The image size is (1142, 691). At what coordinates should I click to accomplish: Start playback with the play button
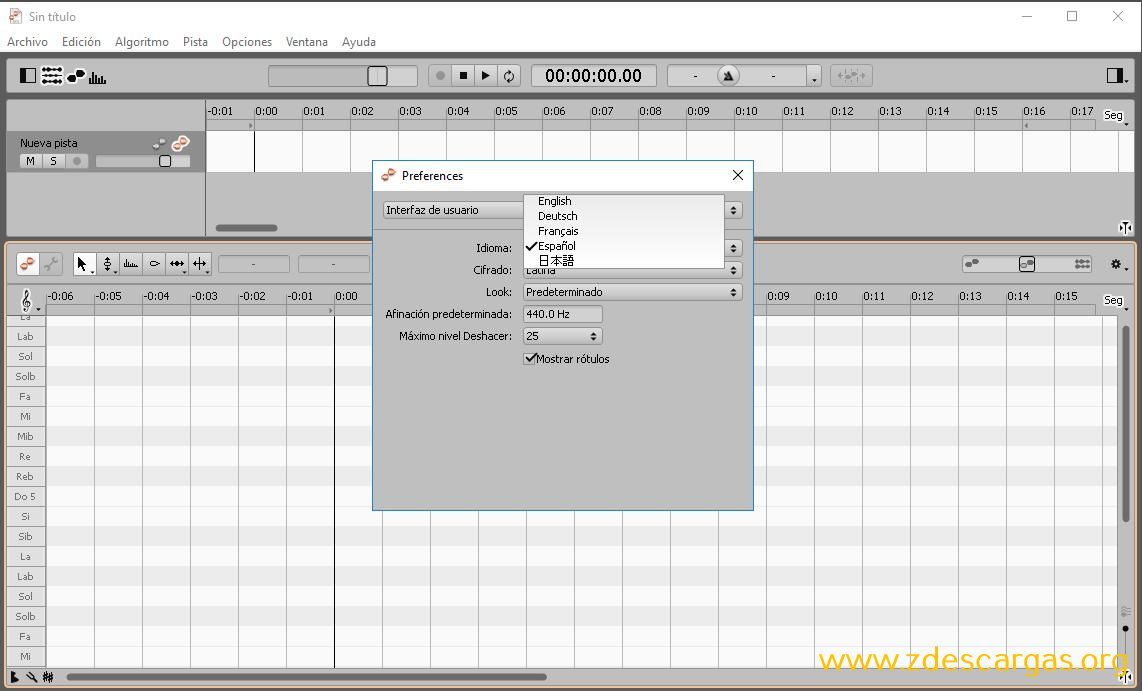click(486, 76)
